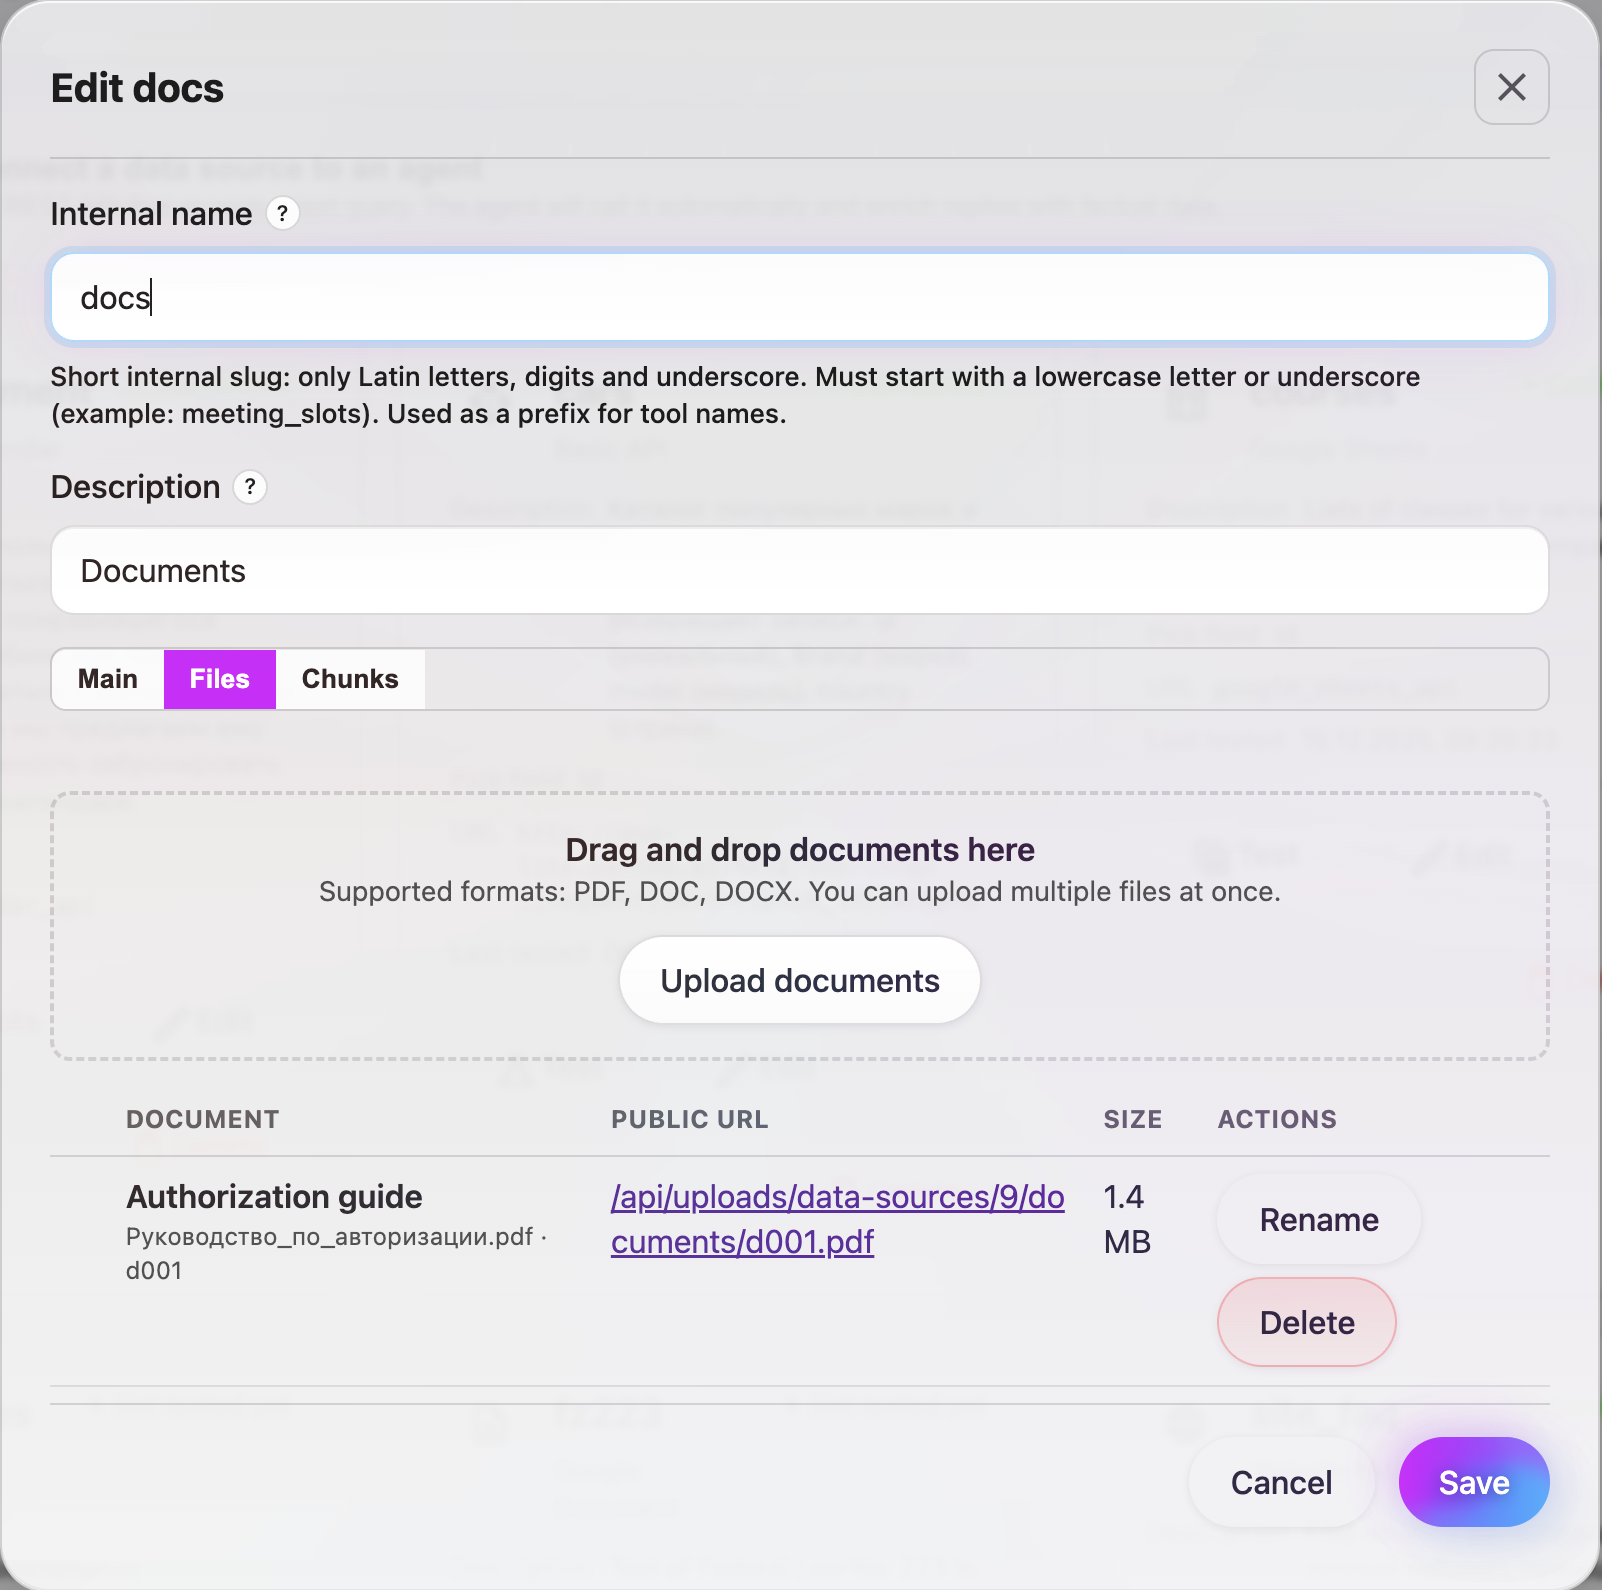The width and height of the screenshot is (1602, 1590).
Task: Focus the Internal name field containing docs
Action: click(800, 298)
